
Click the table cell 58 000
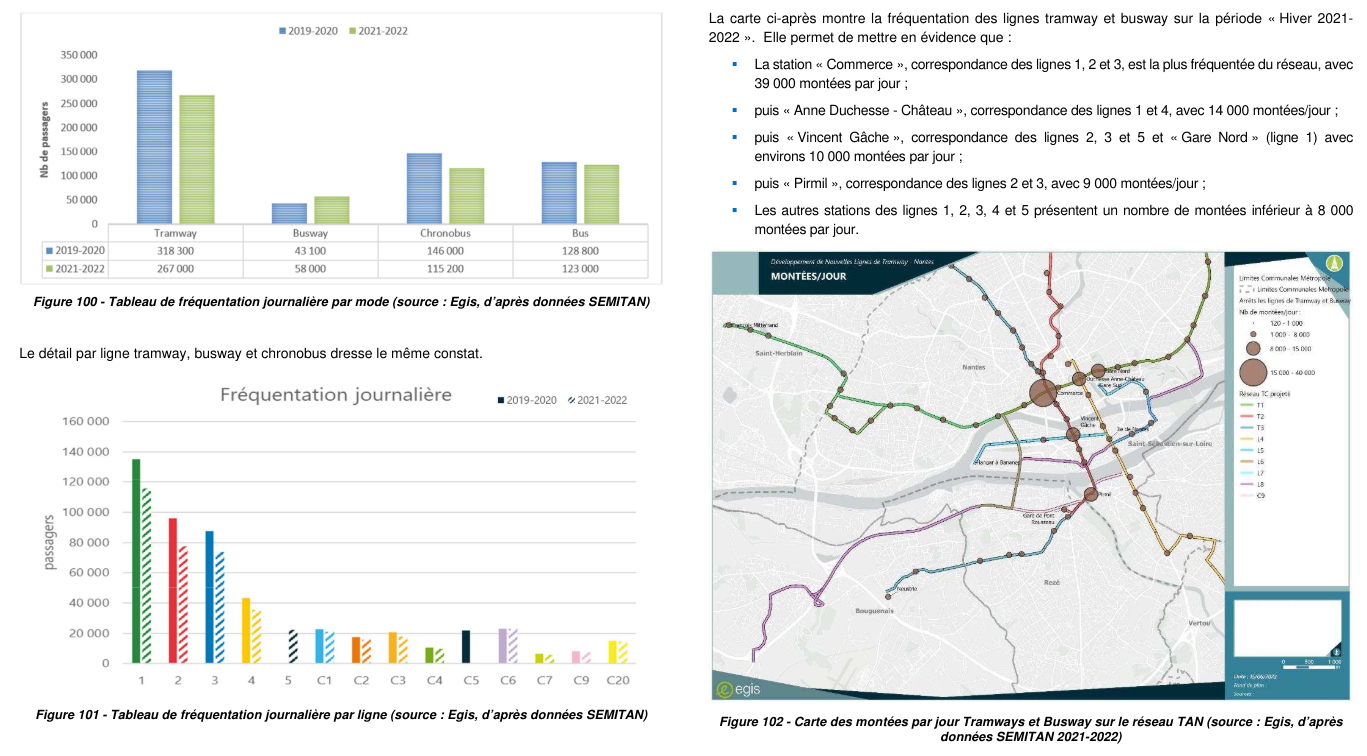(310, 268)
